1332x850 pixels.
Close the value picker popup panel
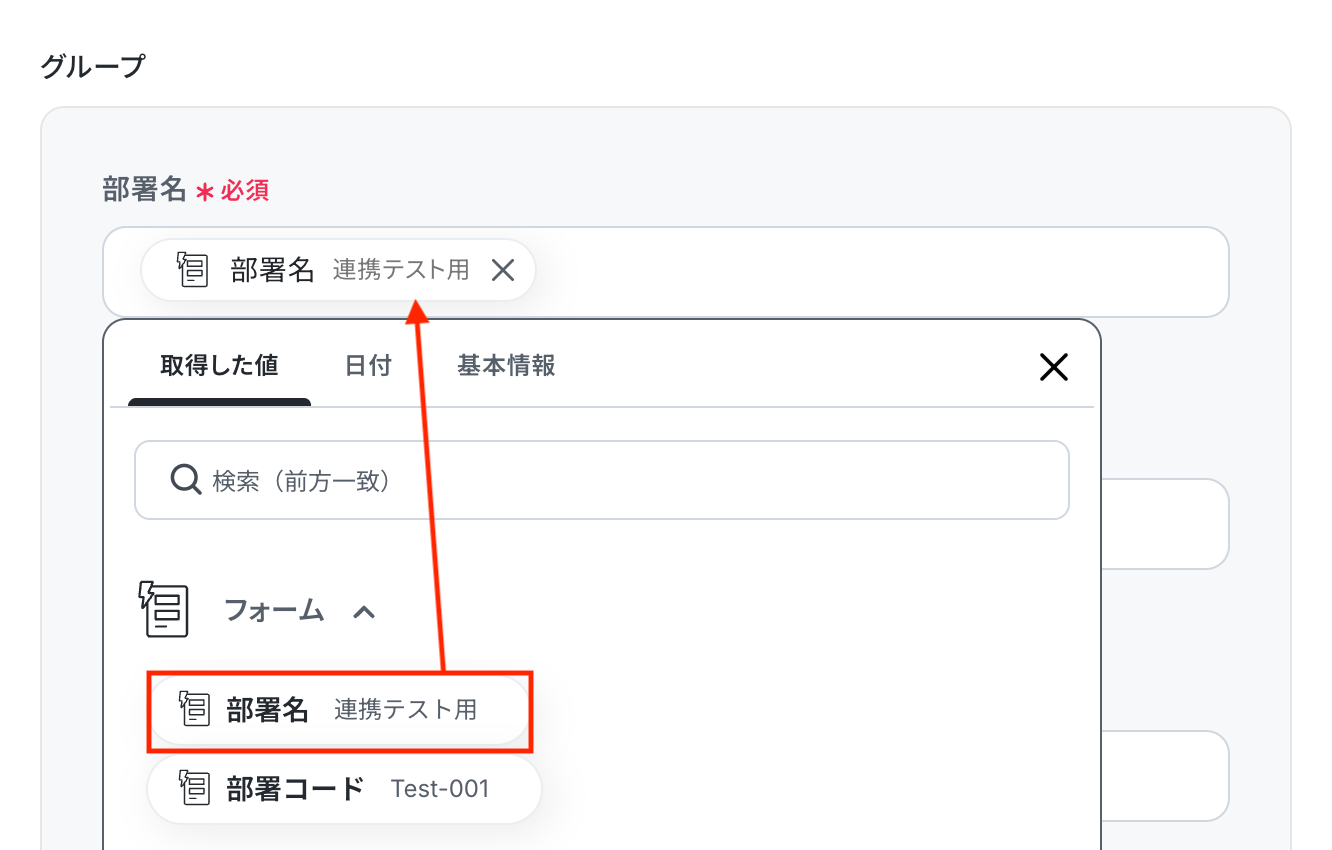1054,367
